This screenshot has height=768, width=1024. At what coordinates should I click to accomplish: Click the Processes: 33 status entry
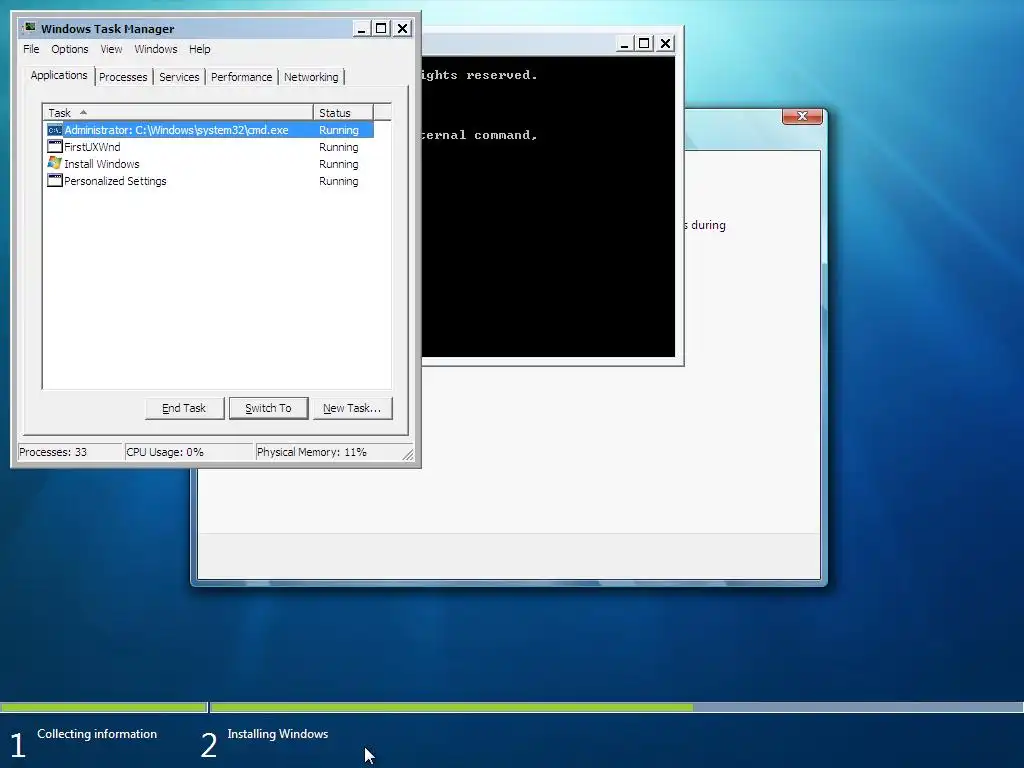tap(69, 452)
